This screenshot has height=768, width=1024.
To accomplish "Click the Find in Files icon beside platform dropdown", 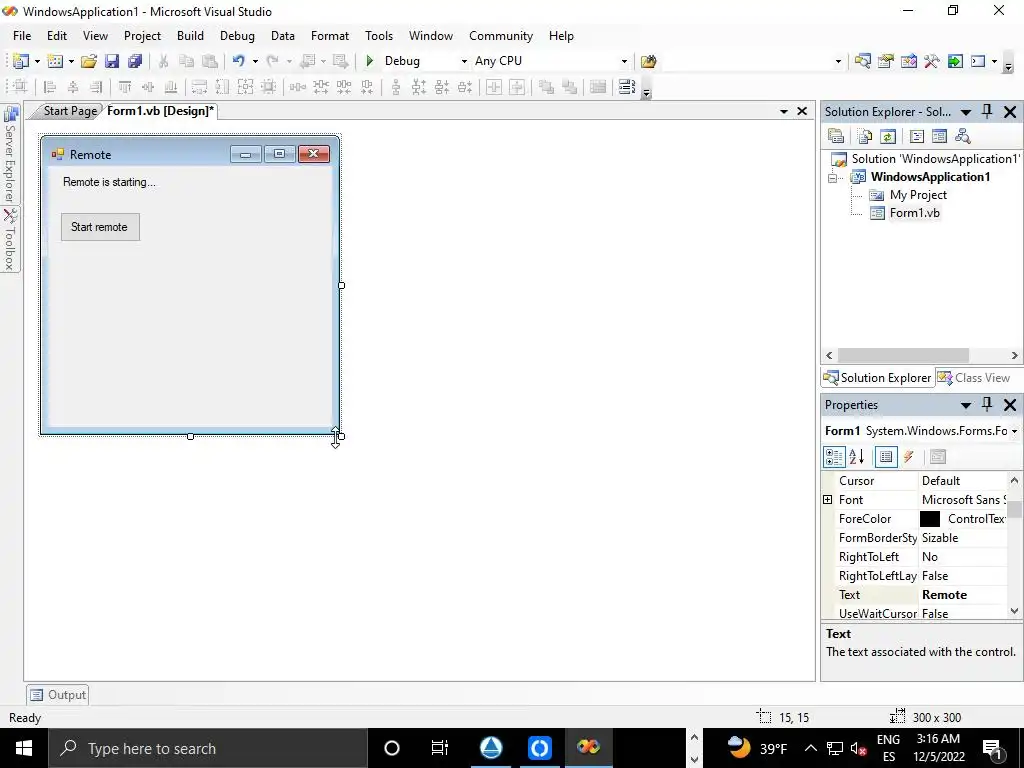I will [648, 61].
